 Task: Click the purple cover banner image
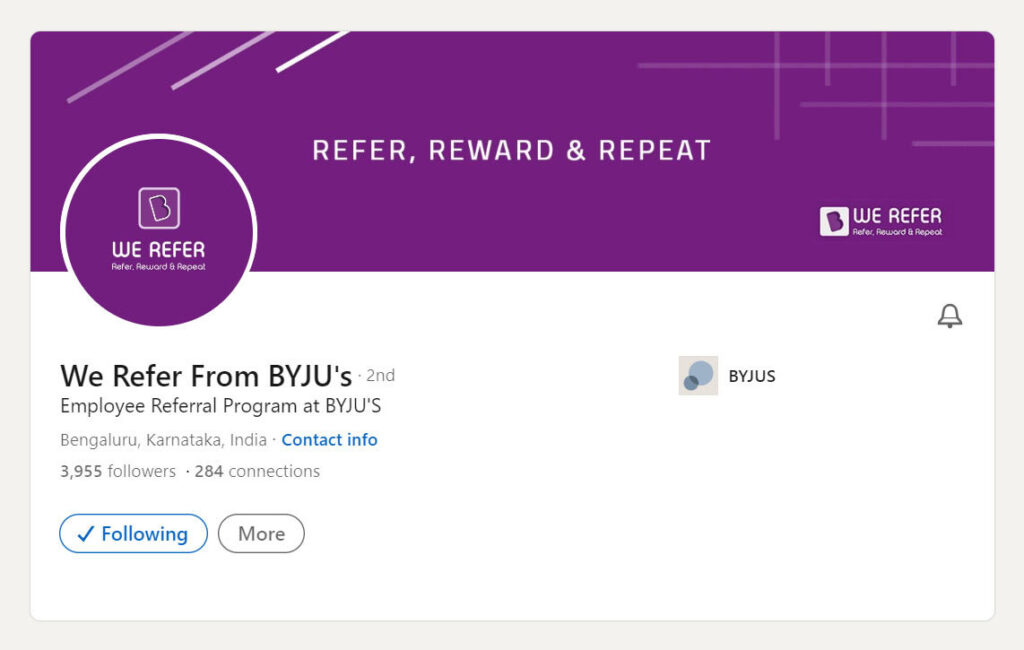click(512, 152)
